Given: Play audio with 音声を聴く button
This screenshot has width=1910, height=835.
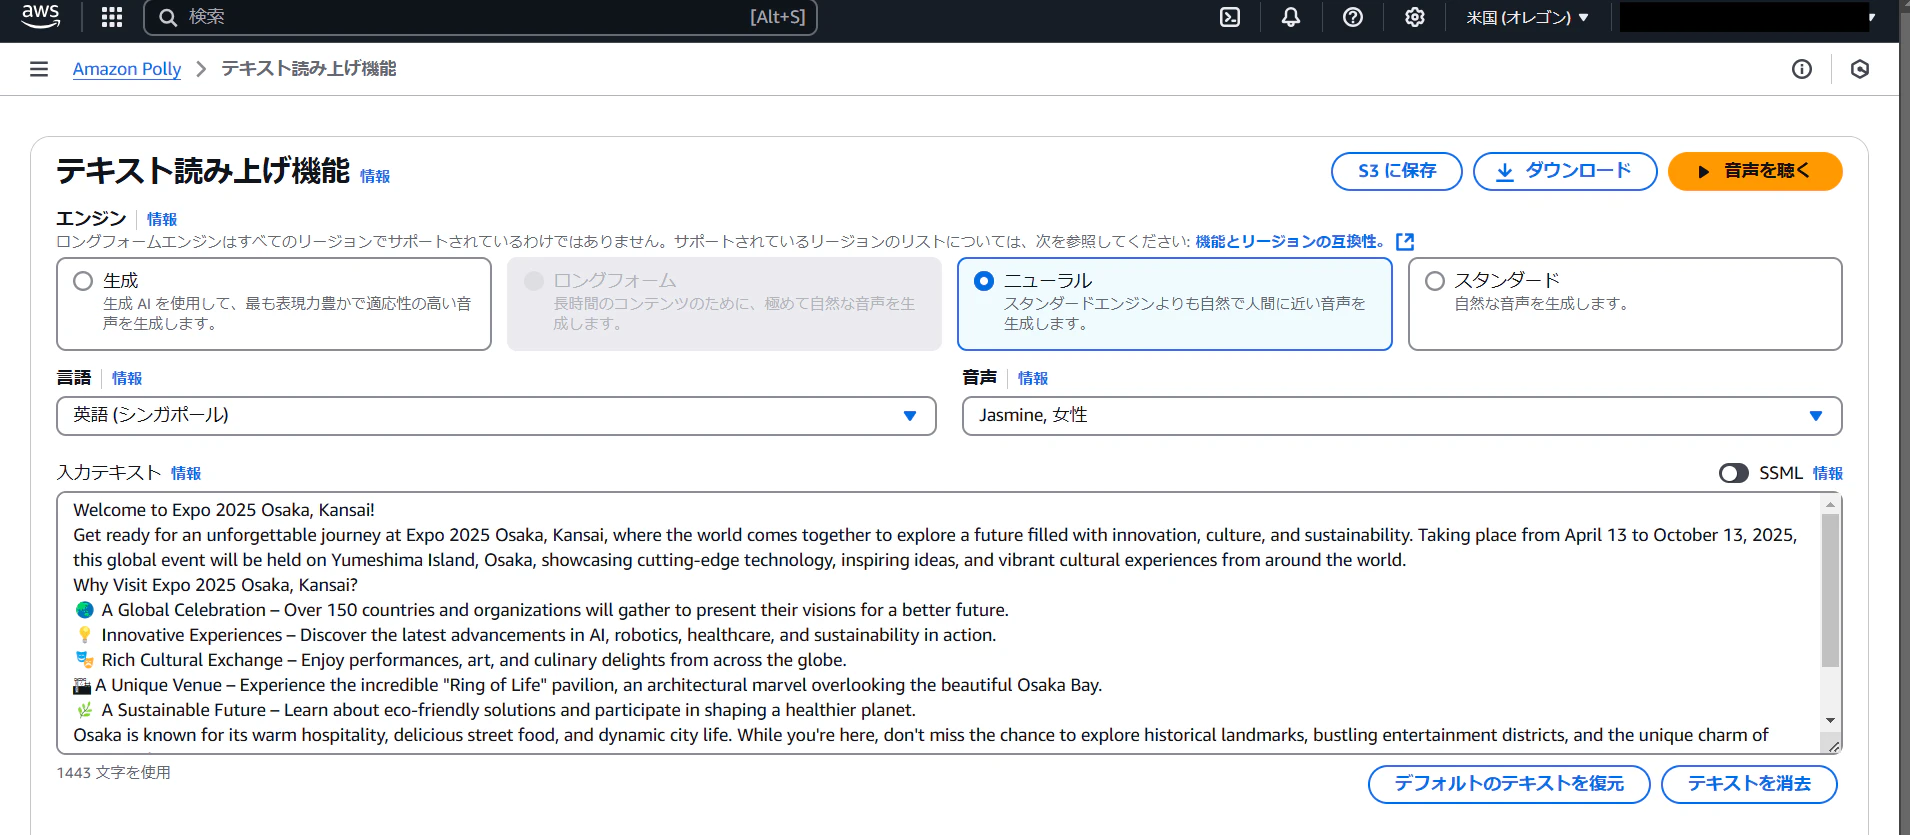Looking at the screenshot, I should 1755,171.
